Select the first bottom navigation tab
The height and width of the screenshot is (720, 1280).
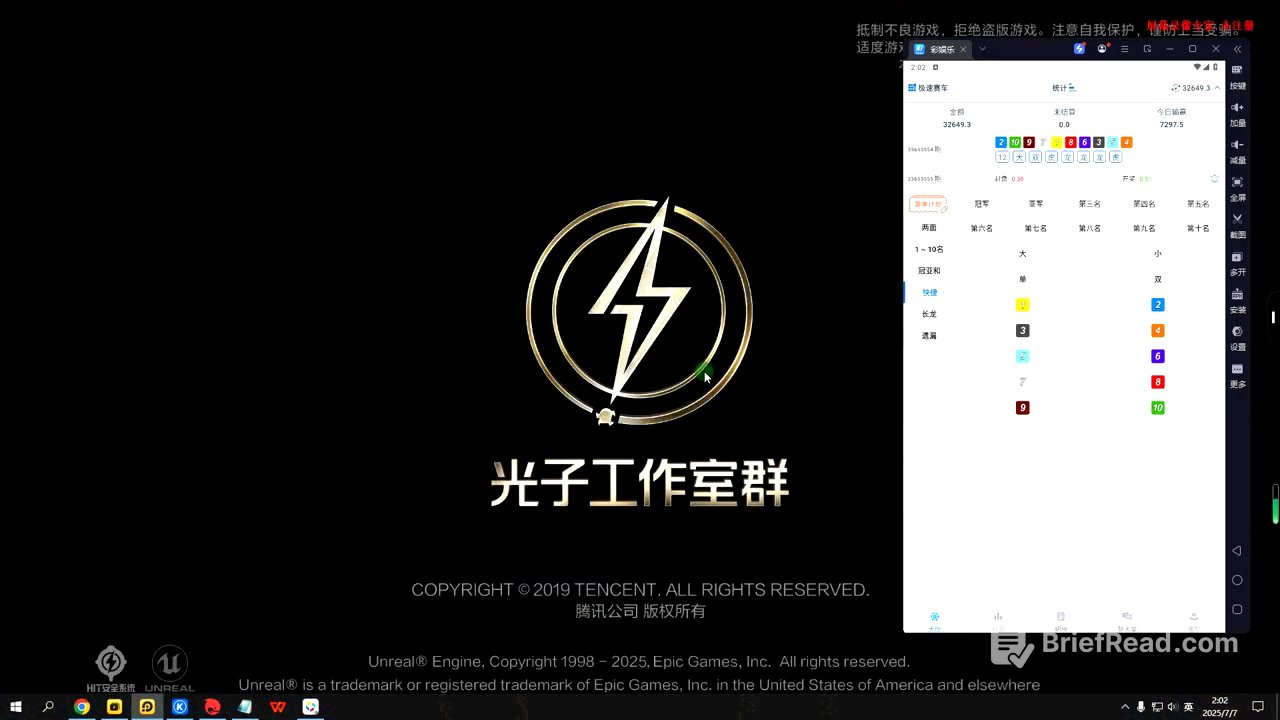(934, 619)
